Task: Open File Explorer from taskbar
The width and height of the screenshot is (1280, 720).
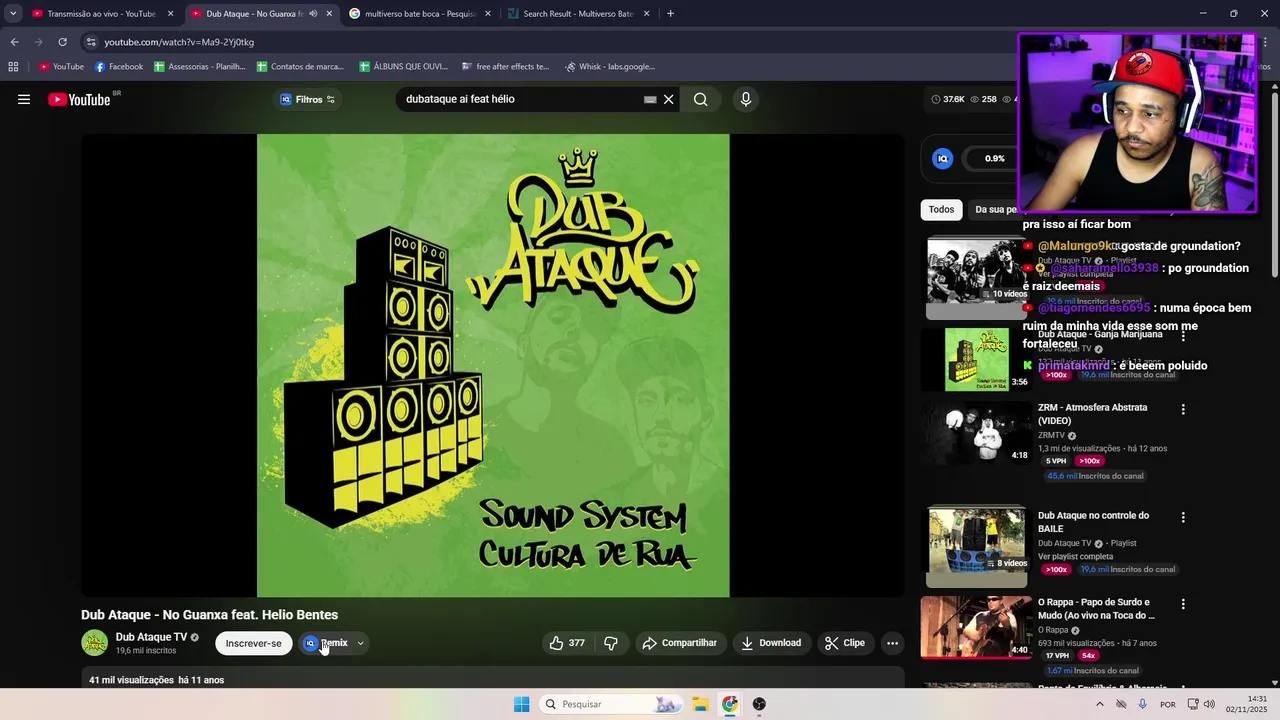Action: pos(701,704)
